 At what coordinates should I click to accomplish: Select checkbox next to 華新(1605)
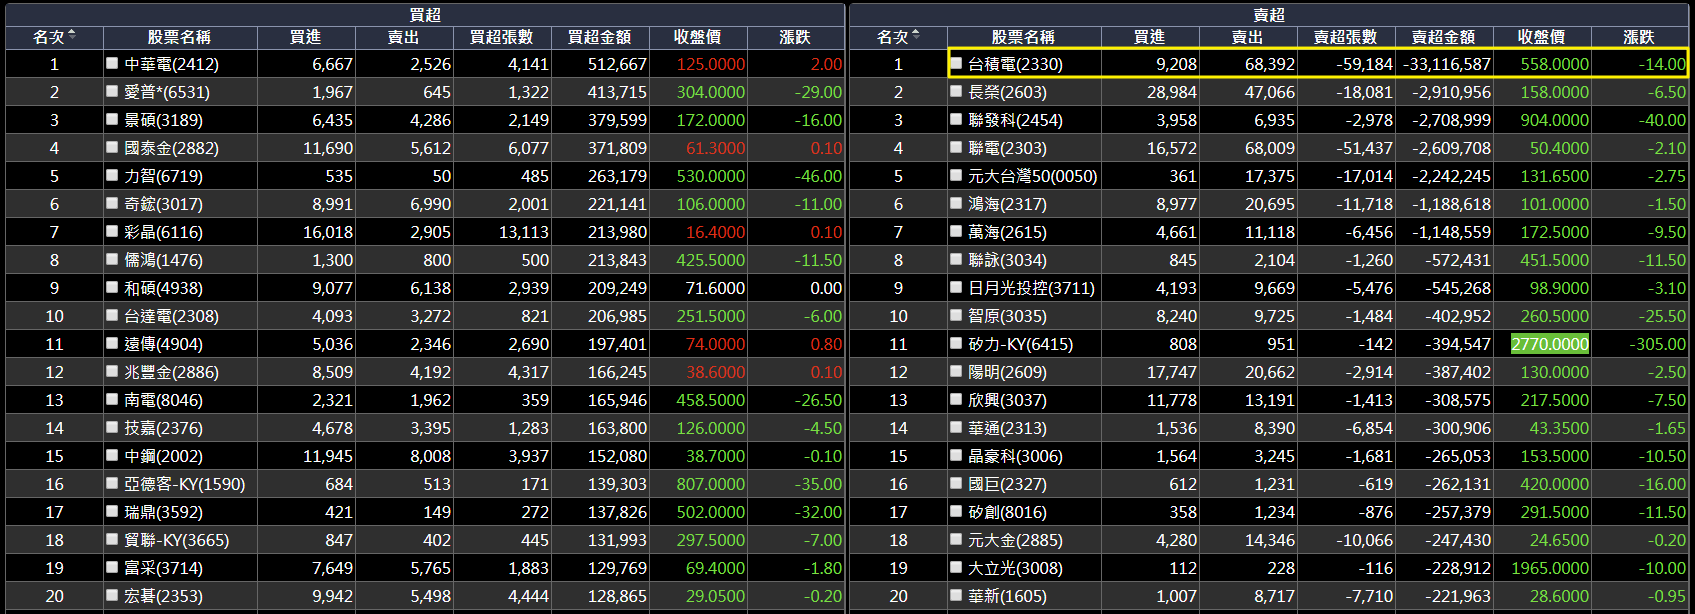coord(956,595)
